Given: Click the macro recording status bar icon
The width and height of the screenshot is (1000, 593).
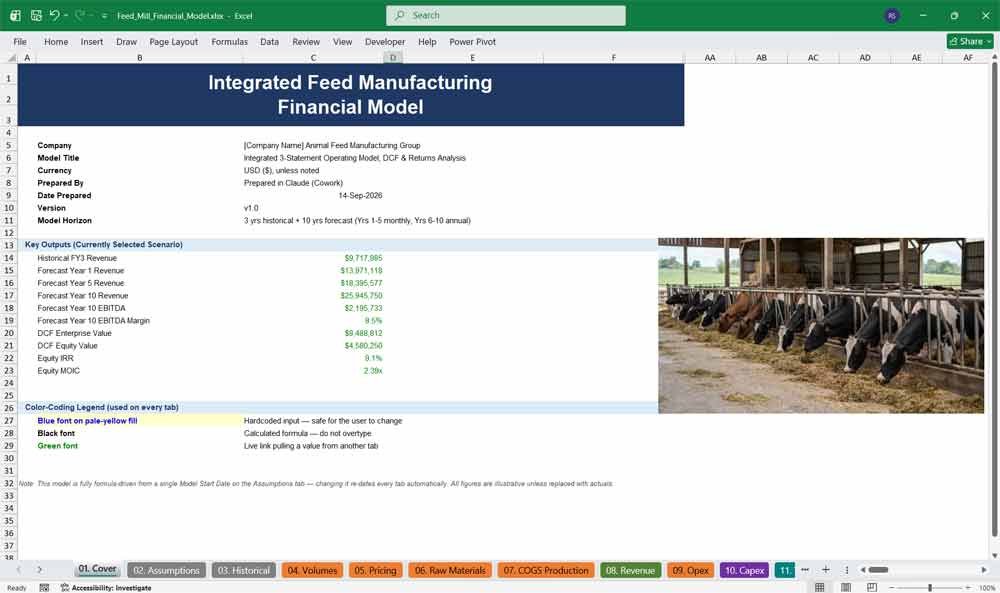Looking at the screenshot, I should coord(44,588).
